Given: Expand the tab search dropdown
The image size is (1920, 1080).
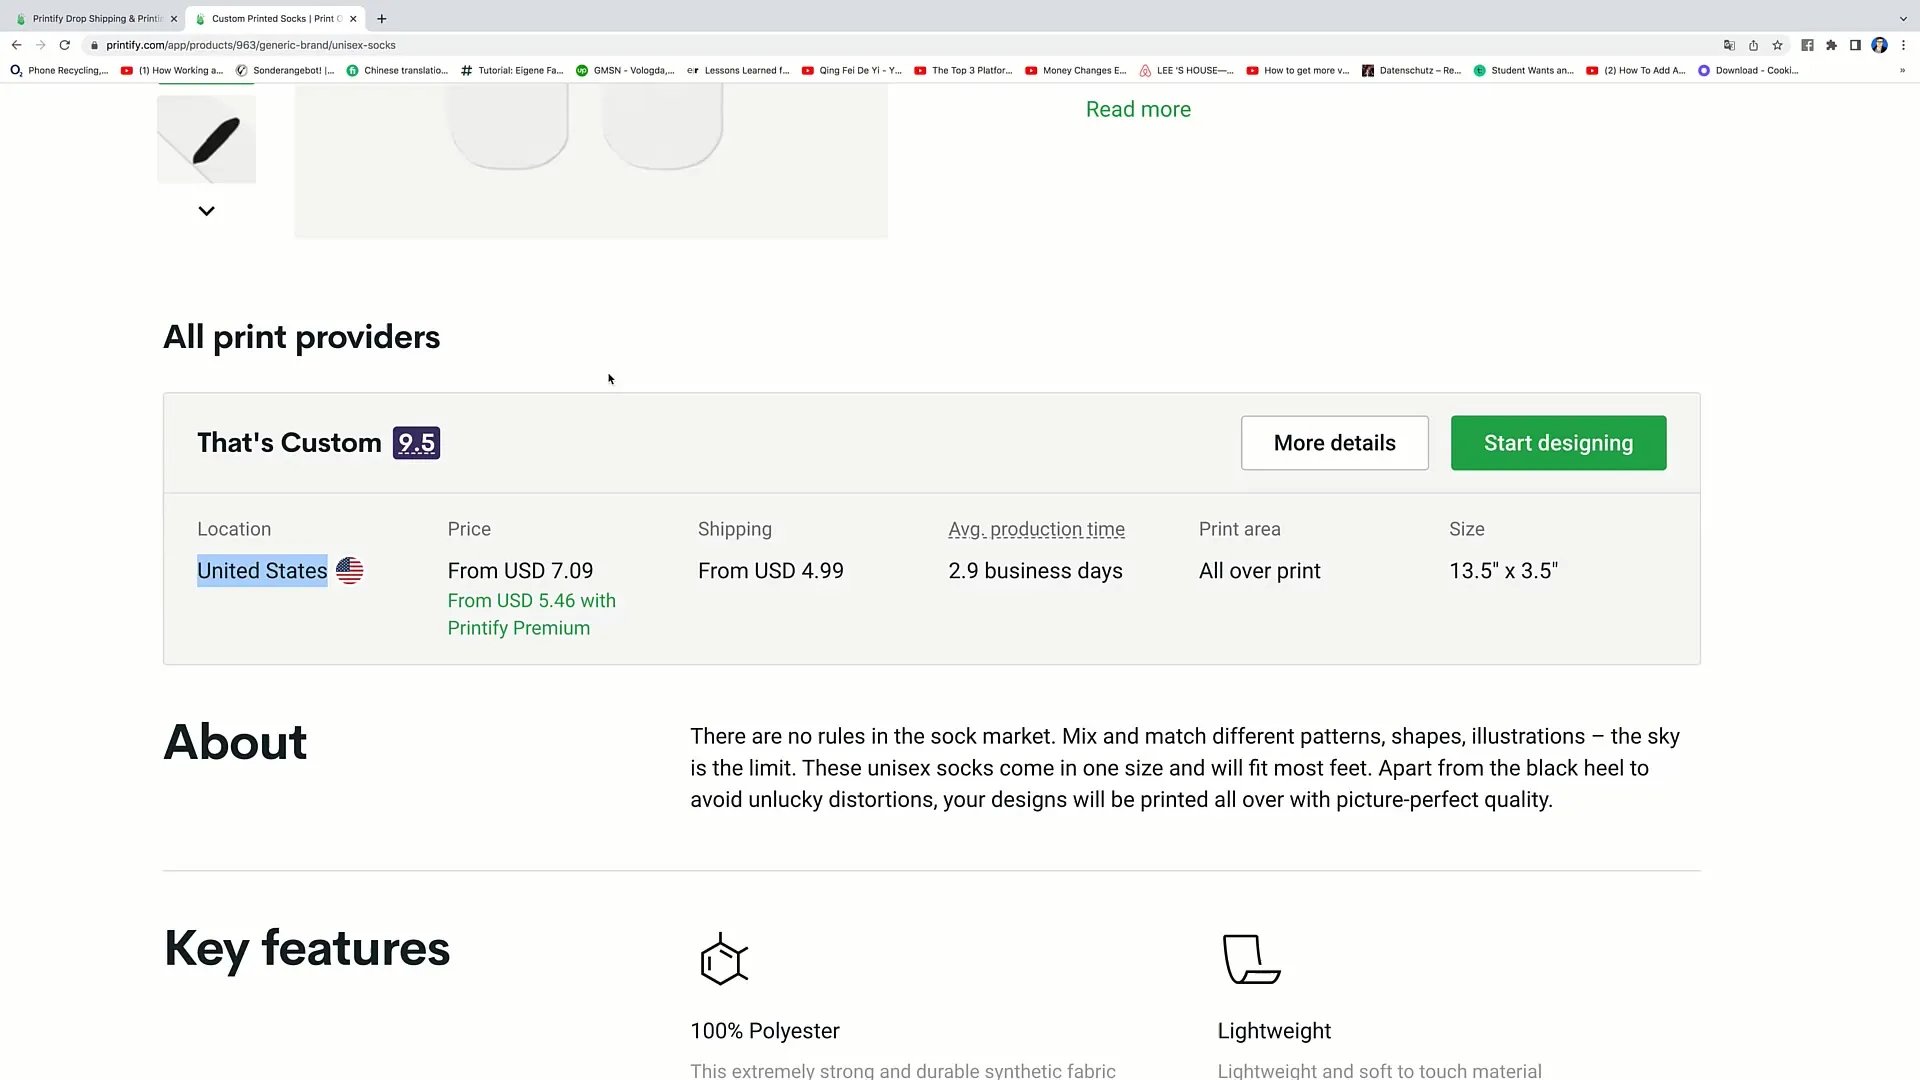Looking at the screenshot, I should tap(1903, 19).
